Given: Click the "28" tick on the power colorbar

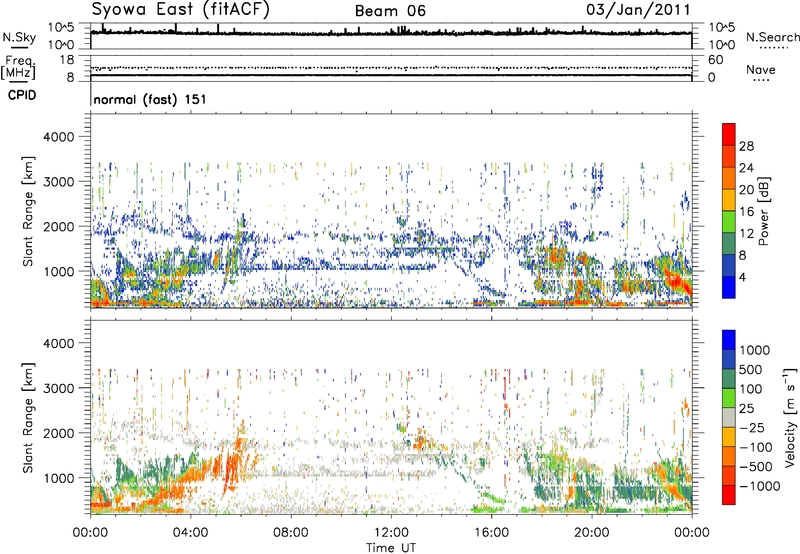Looking at the screenshot, I should pos(746,146).
